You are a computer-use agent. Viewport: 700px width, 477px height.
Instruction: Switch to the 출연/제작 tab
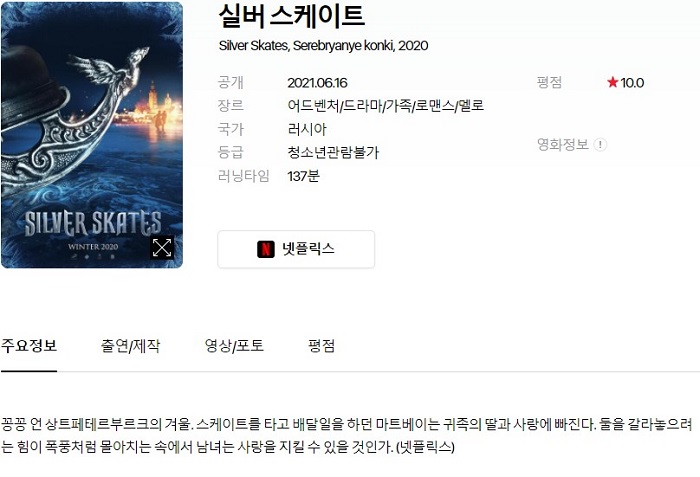pos(130,346)
